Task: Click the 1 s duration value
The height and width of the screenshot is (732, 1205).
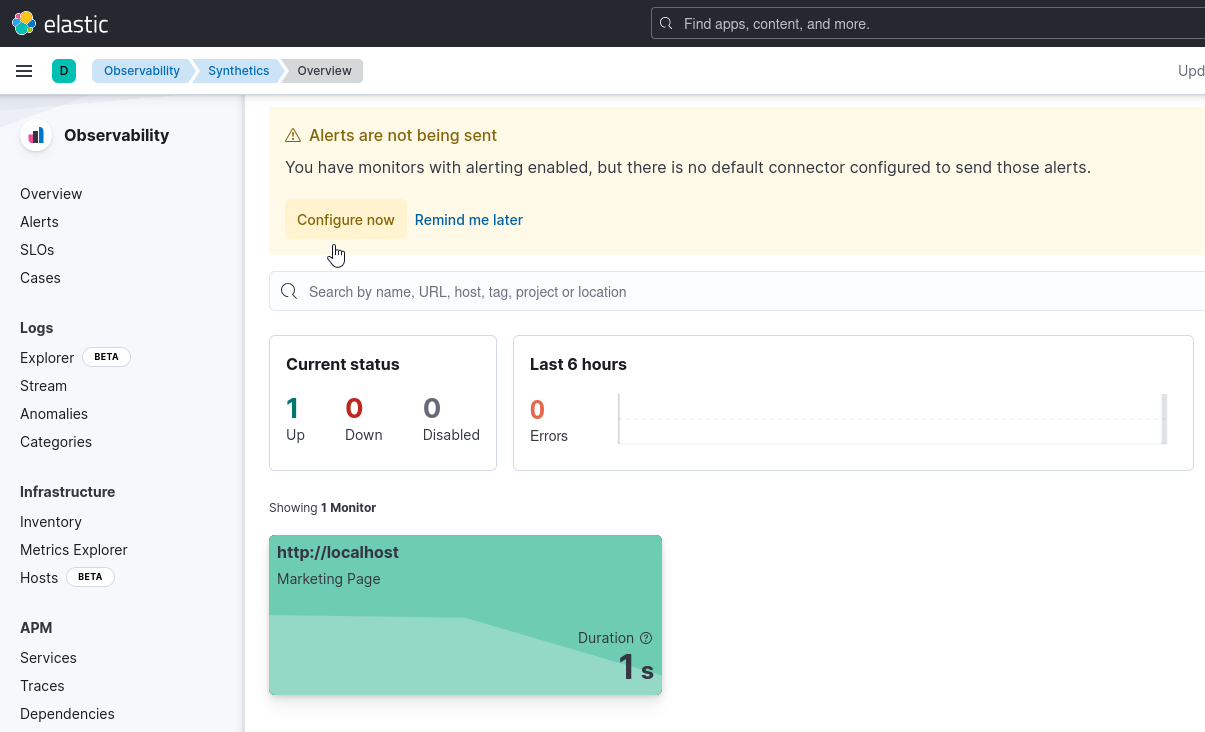Action: pyautogui.click(x=635, y=667)
